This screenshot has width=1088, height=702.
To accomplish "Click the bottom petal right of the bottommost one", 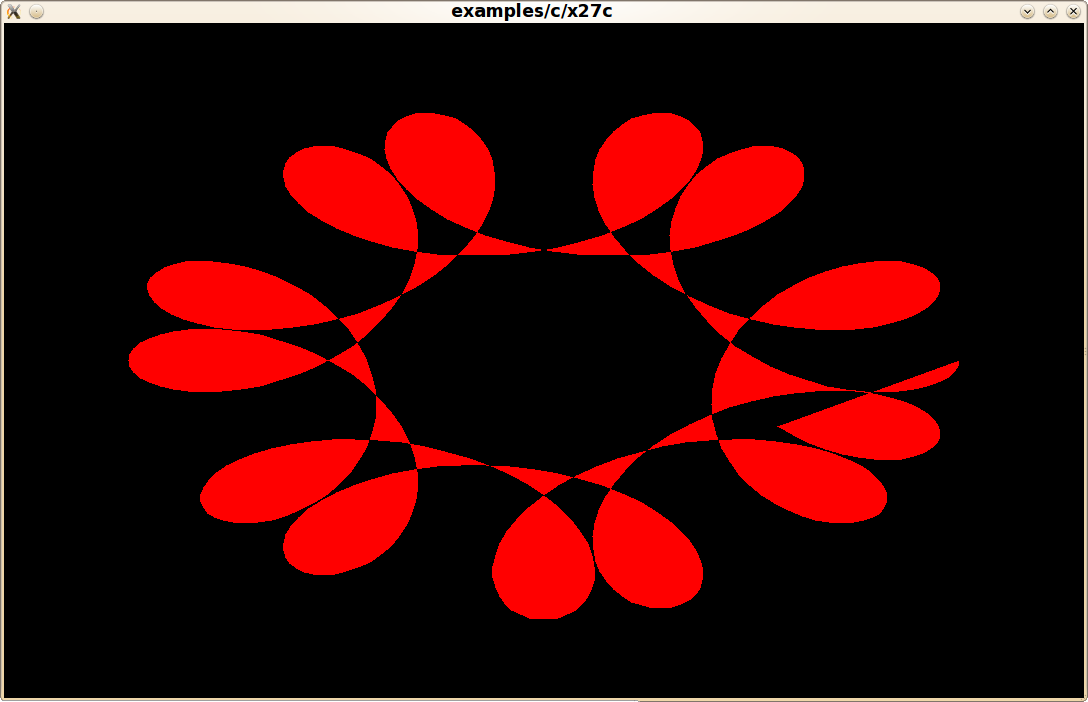I will point(645,555).
